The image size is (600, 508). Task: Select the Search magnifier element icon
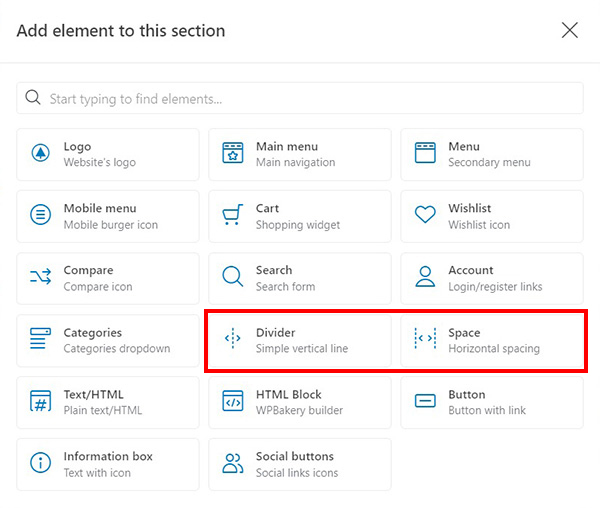(x=233, y=278)
